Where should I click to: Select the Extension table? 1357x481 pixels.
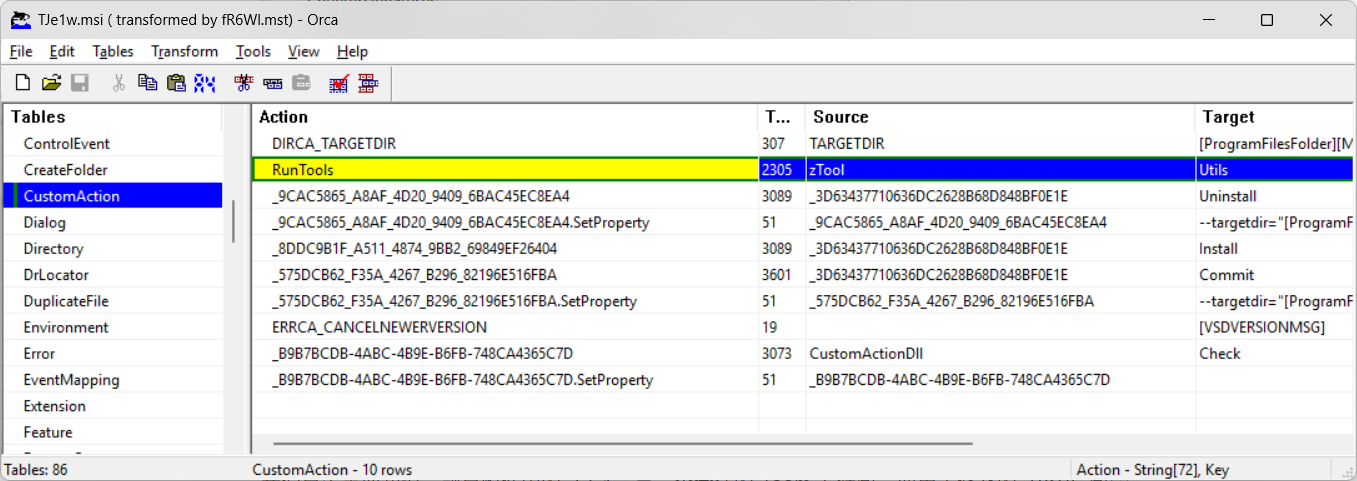(55, 406)
